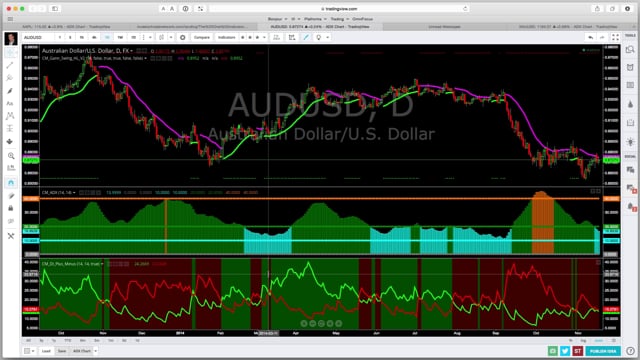
Task: Switch to the Unread Messages browser tab
Action: [444, 27]
